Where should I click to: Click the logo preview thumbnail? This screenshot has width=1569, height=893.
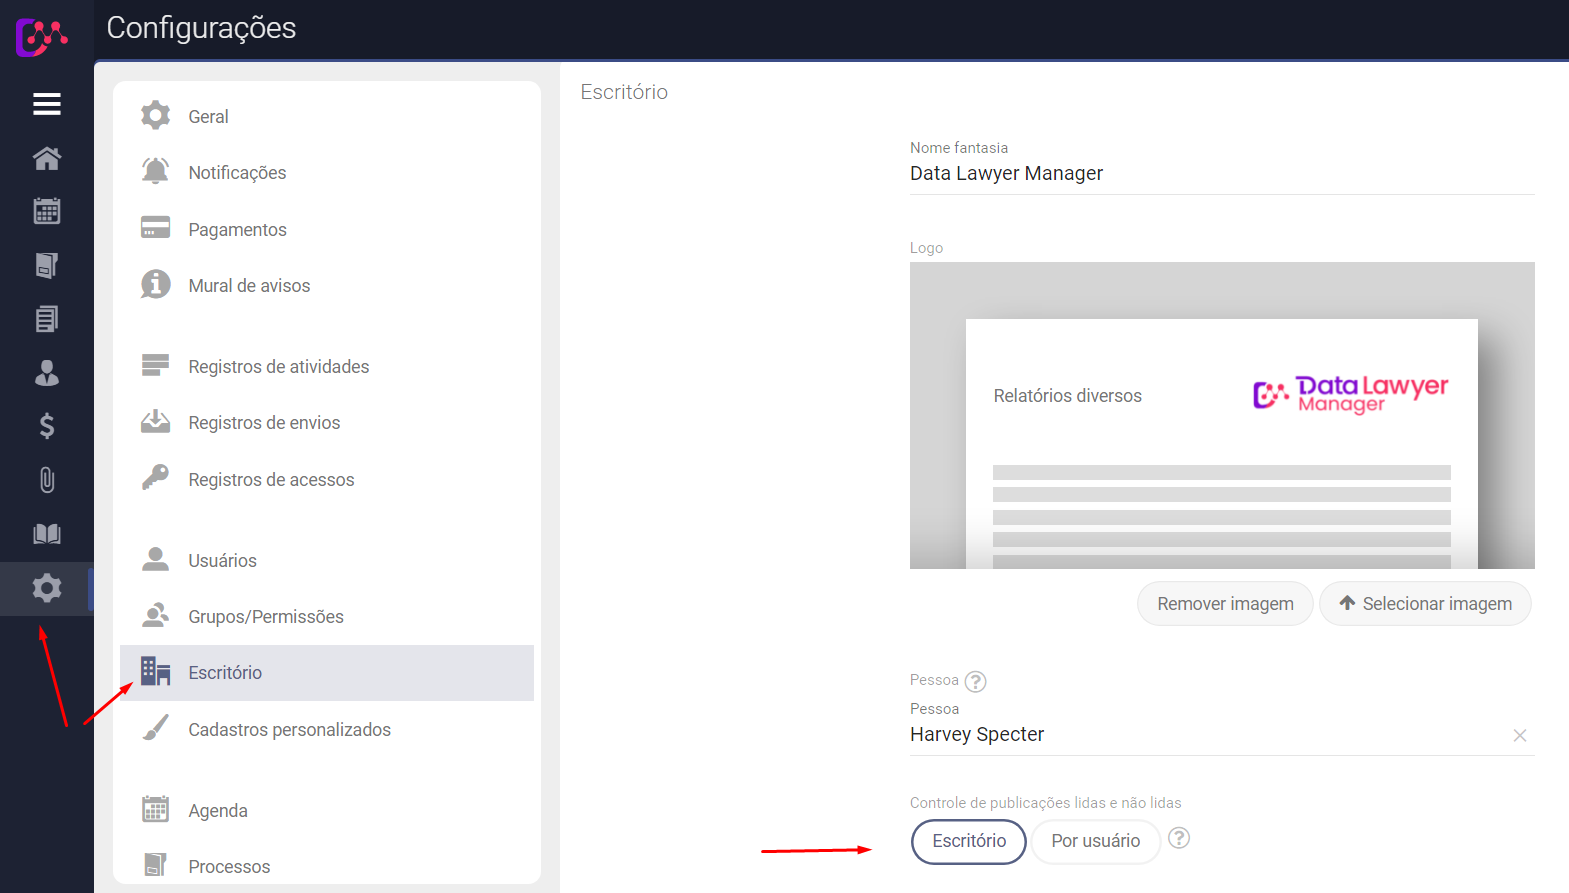pyautogui.click(x=1221, y=415)
